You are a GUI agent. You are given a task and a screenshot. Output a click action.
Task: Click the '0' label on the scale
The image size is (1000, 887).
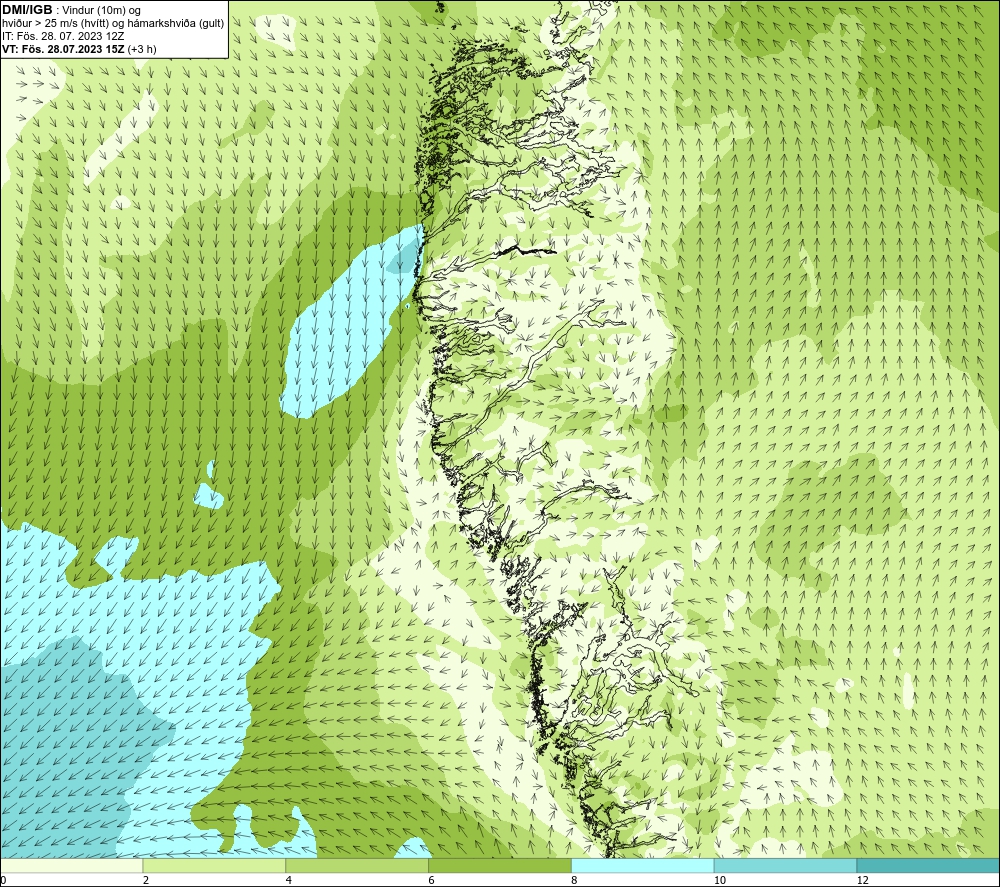[x=3, y=881]
